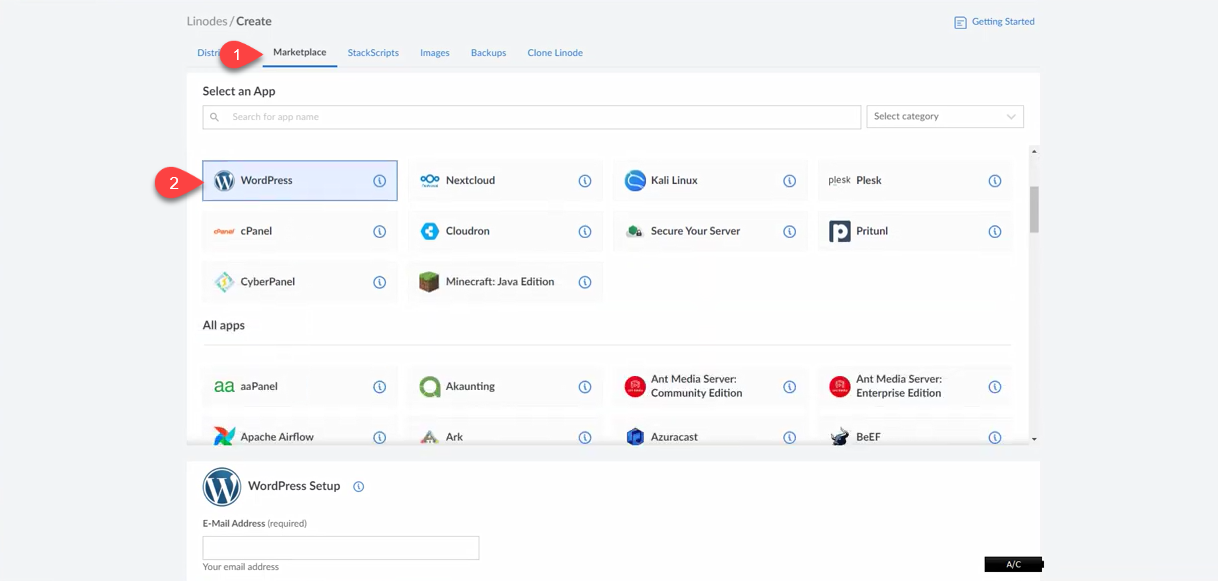Screen dimensions: 1218x581
Task: Open info for Ant Media Server Enterprise Edition
Action: pyautogui.click(x=995, y=387)
